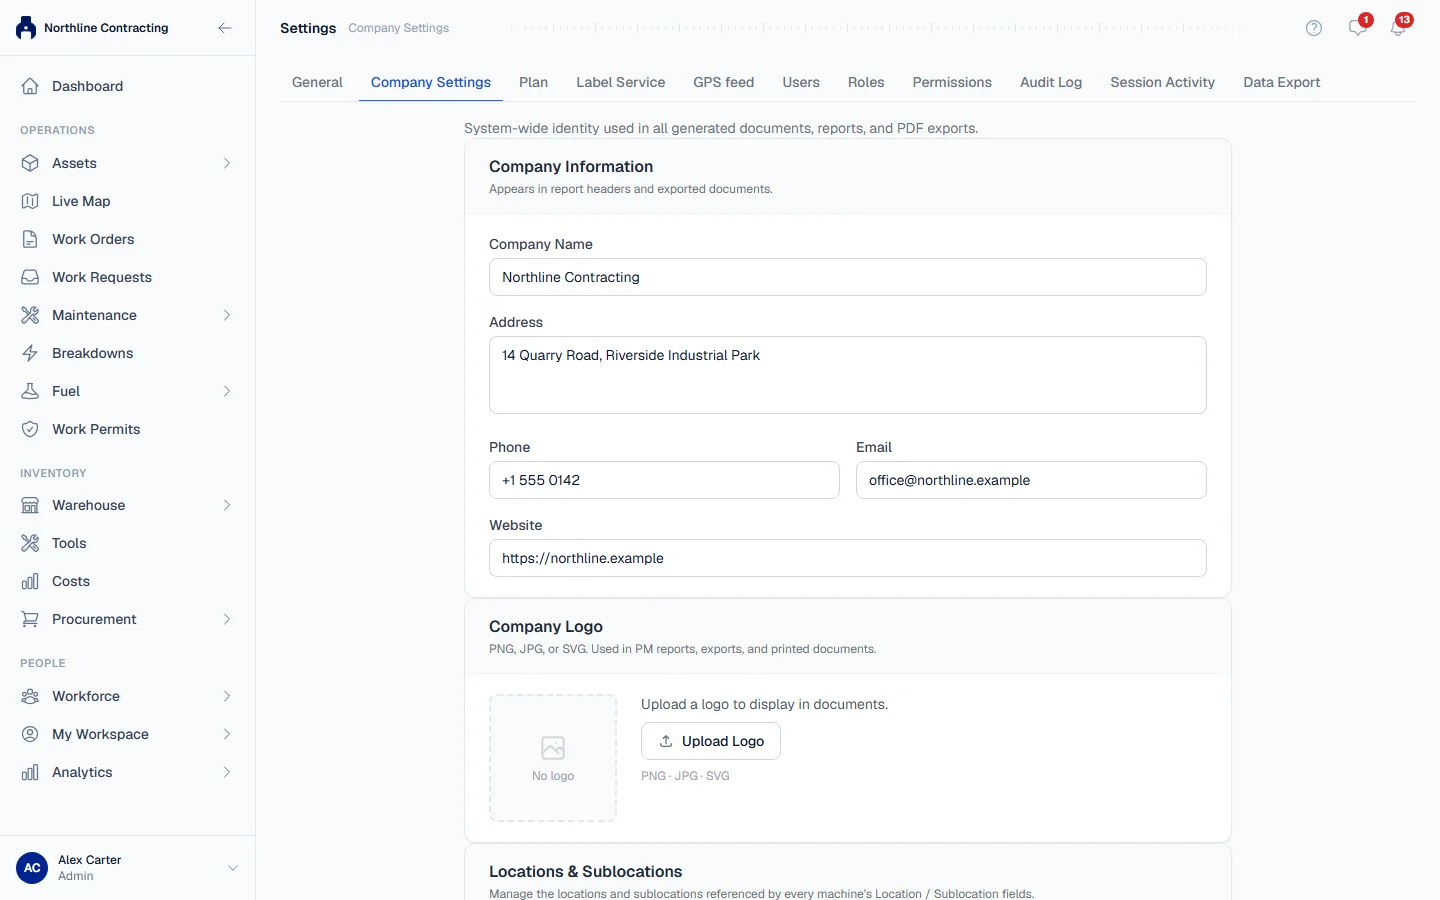Image resolution: width=1440 pixels, height=900 pixels.
Task: Open the Audit Log tab
Action: tap(1051, 82)
